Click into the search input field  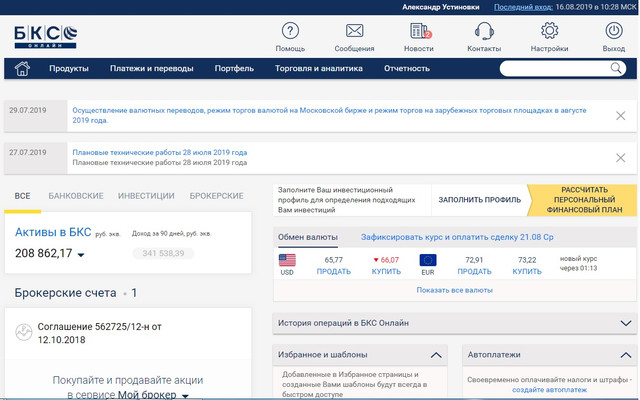point(555,68)
